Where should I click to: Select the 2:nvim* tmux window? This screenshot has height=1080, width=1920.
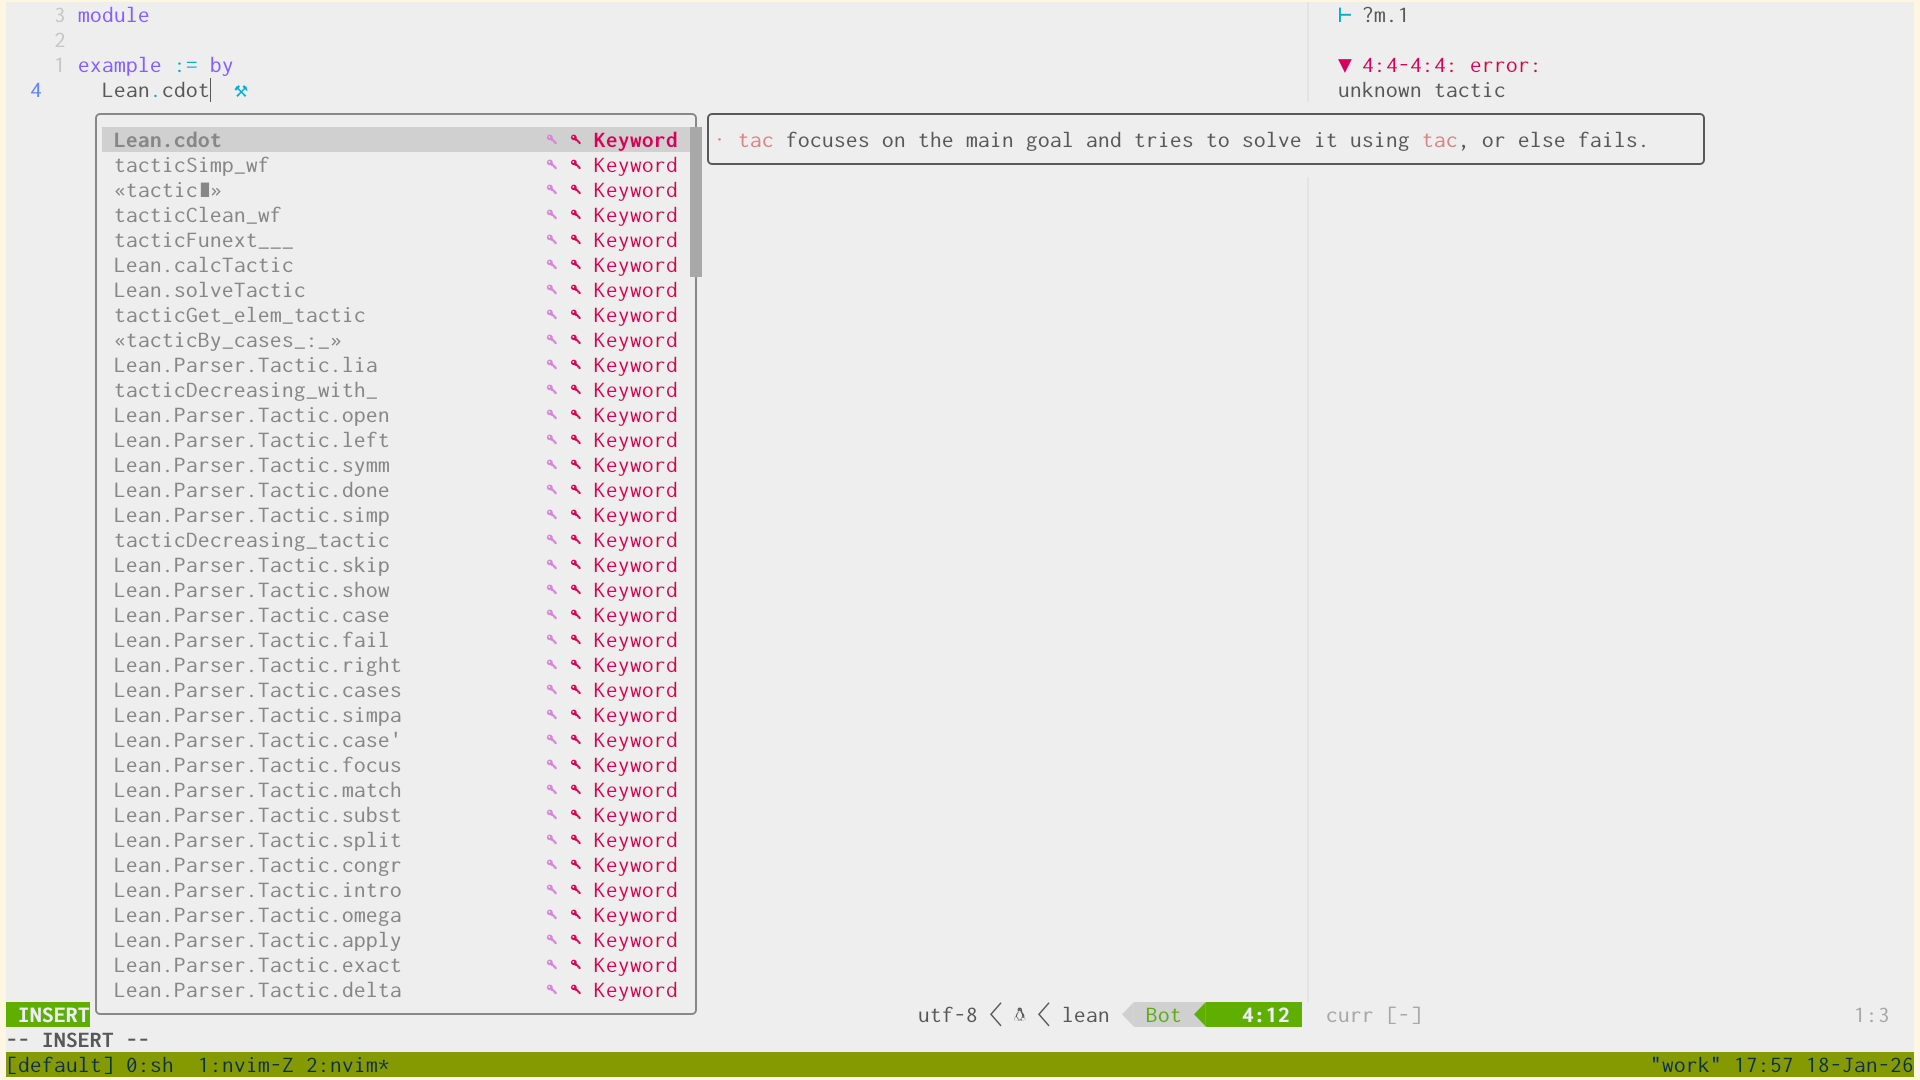[x=347, y=1065]
